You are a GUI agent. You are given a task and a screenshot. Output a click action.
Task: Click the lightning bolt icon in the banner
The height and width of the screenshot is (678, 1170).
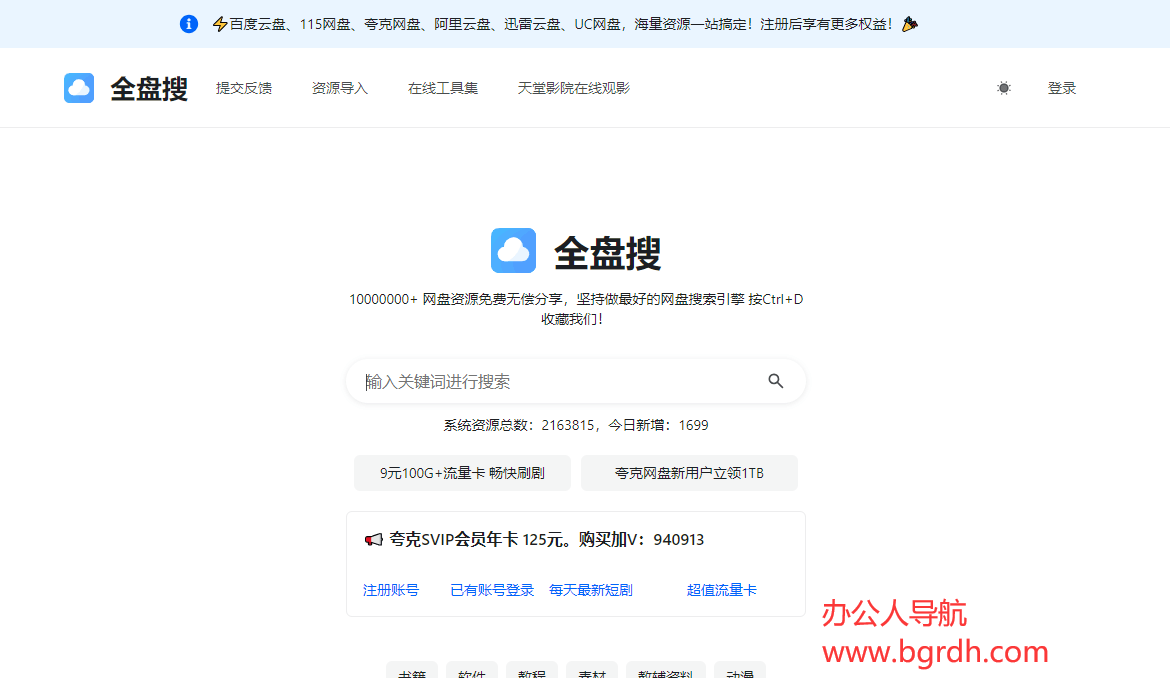(218, 24)
